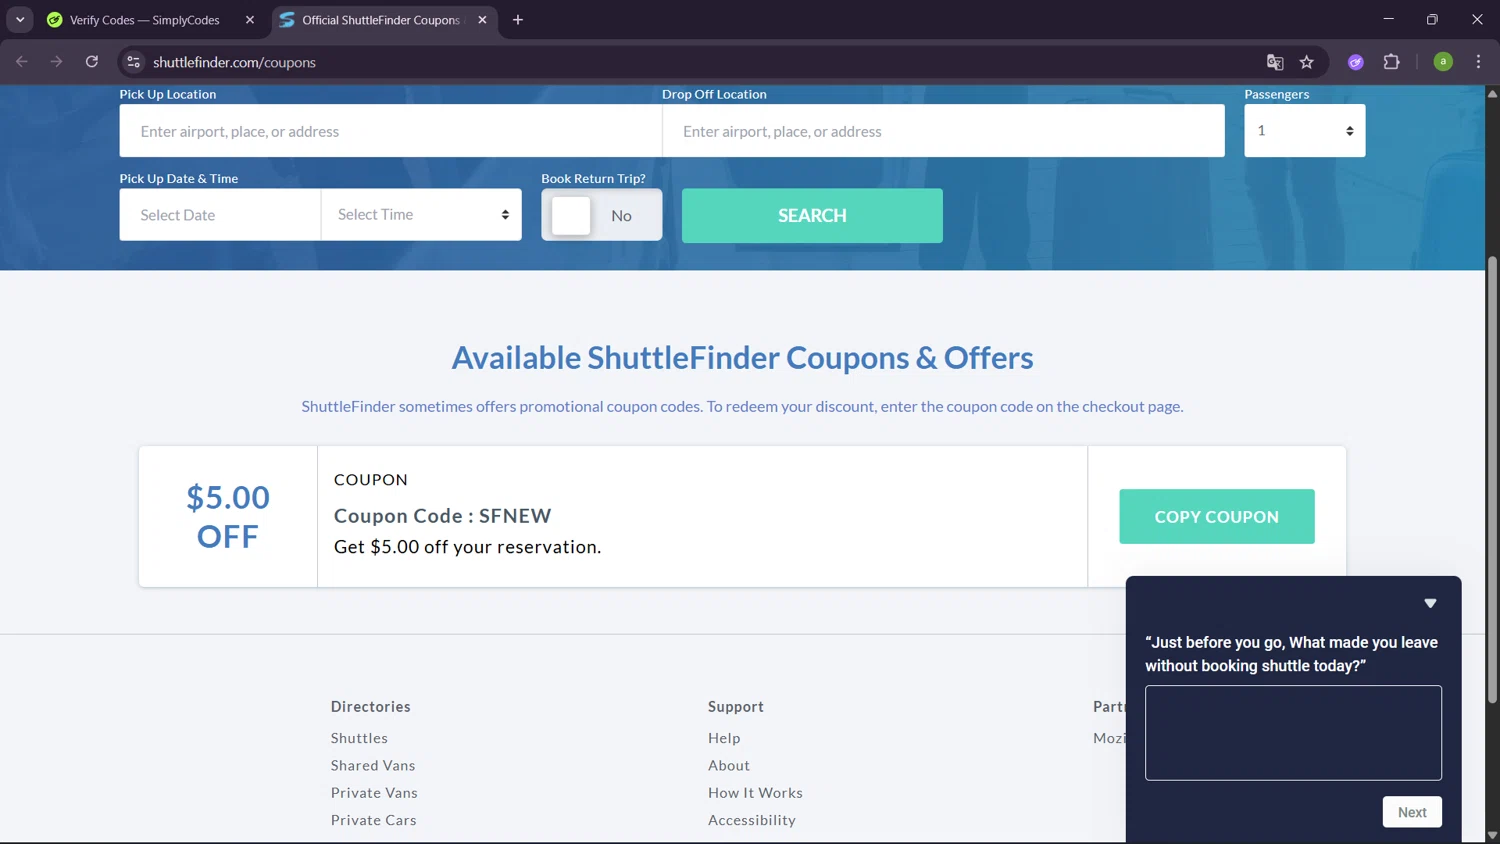
Task: Open the Shuttles directory link
Action: [359, 738]
